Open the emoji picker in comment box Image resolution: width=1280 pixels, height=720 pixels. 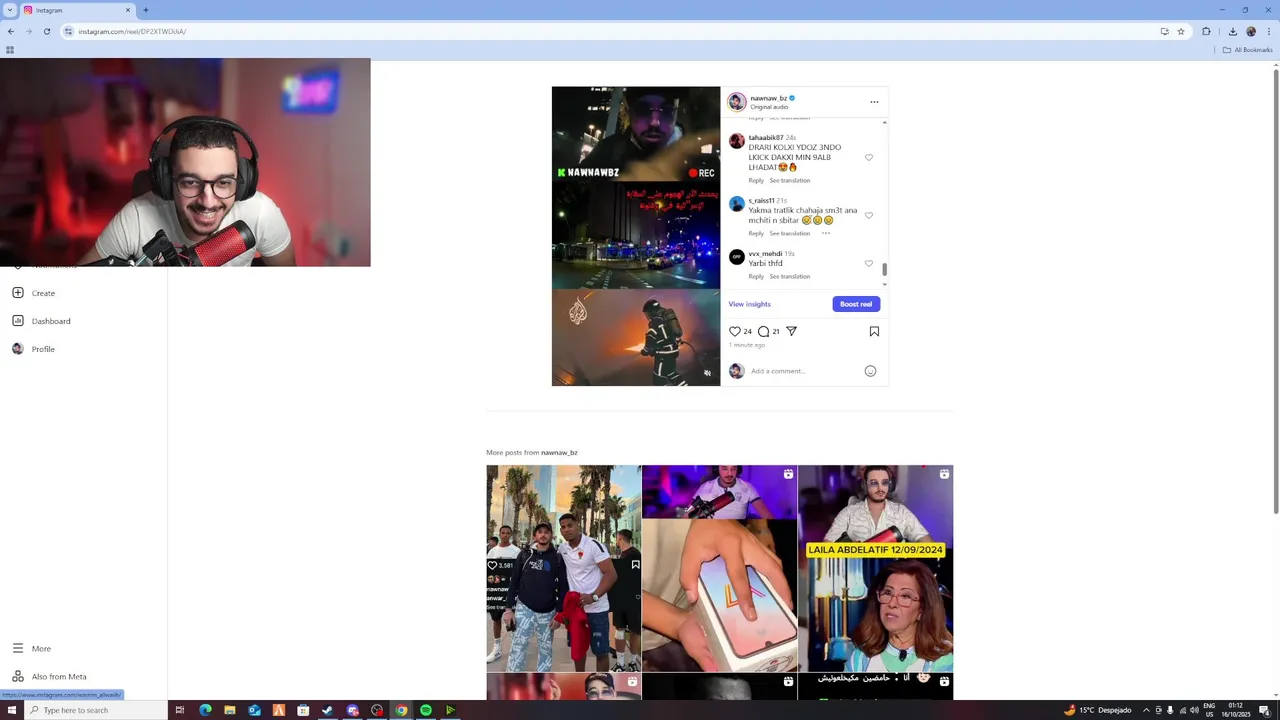pyautogui.click(x=870, y=371)
